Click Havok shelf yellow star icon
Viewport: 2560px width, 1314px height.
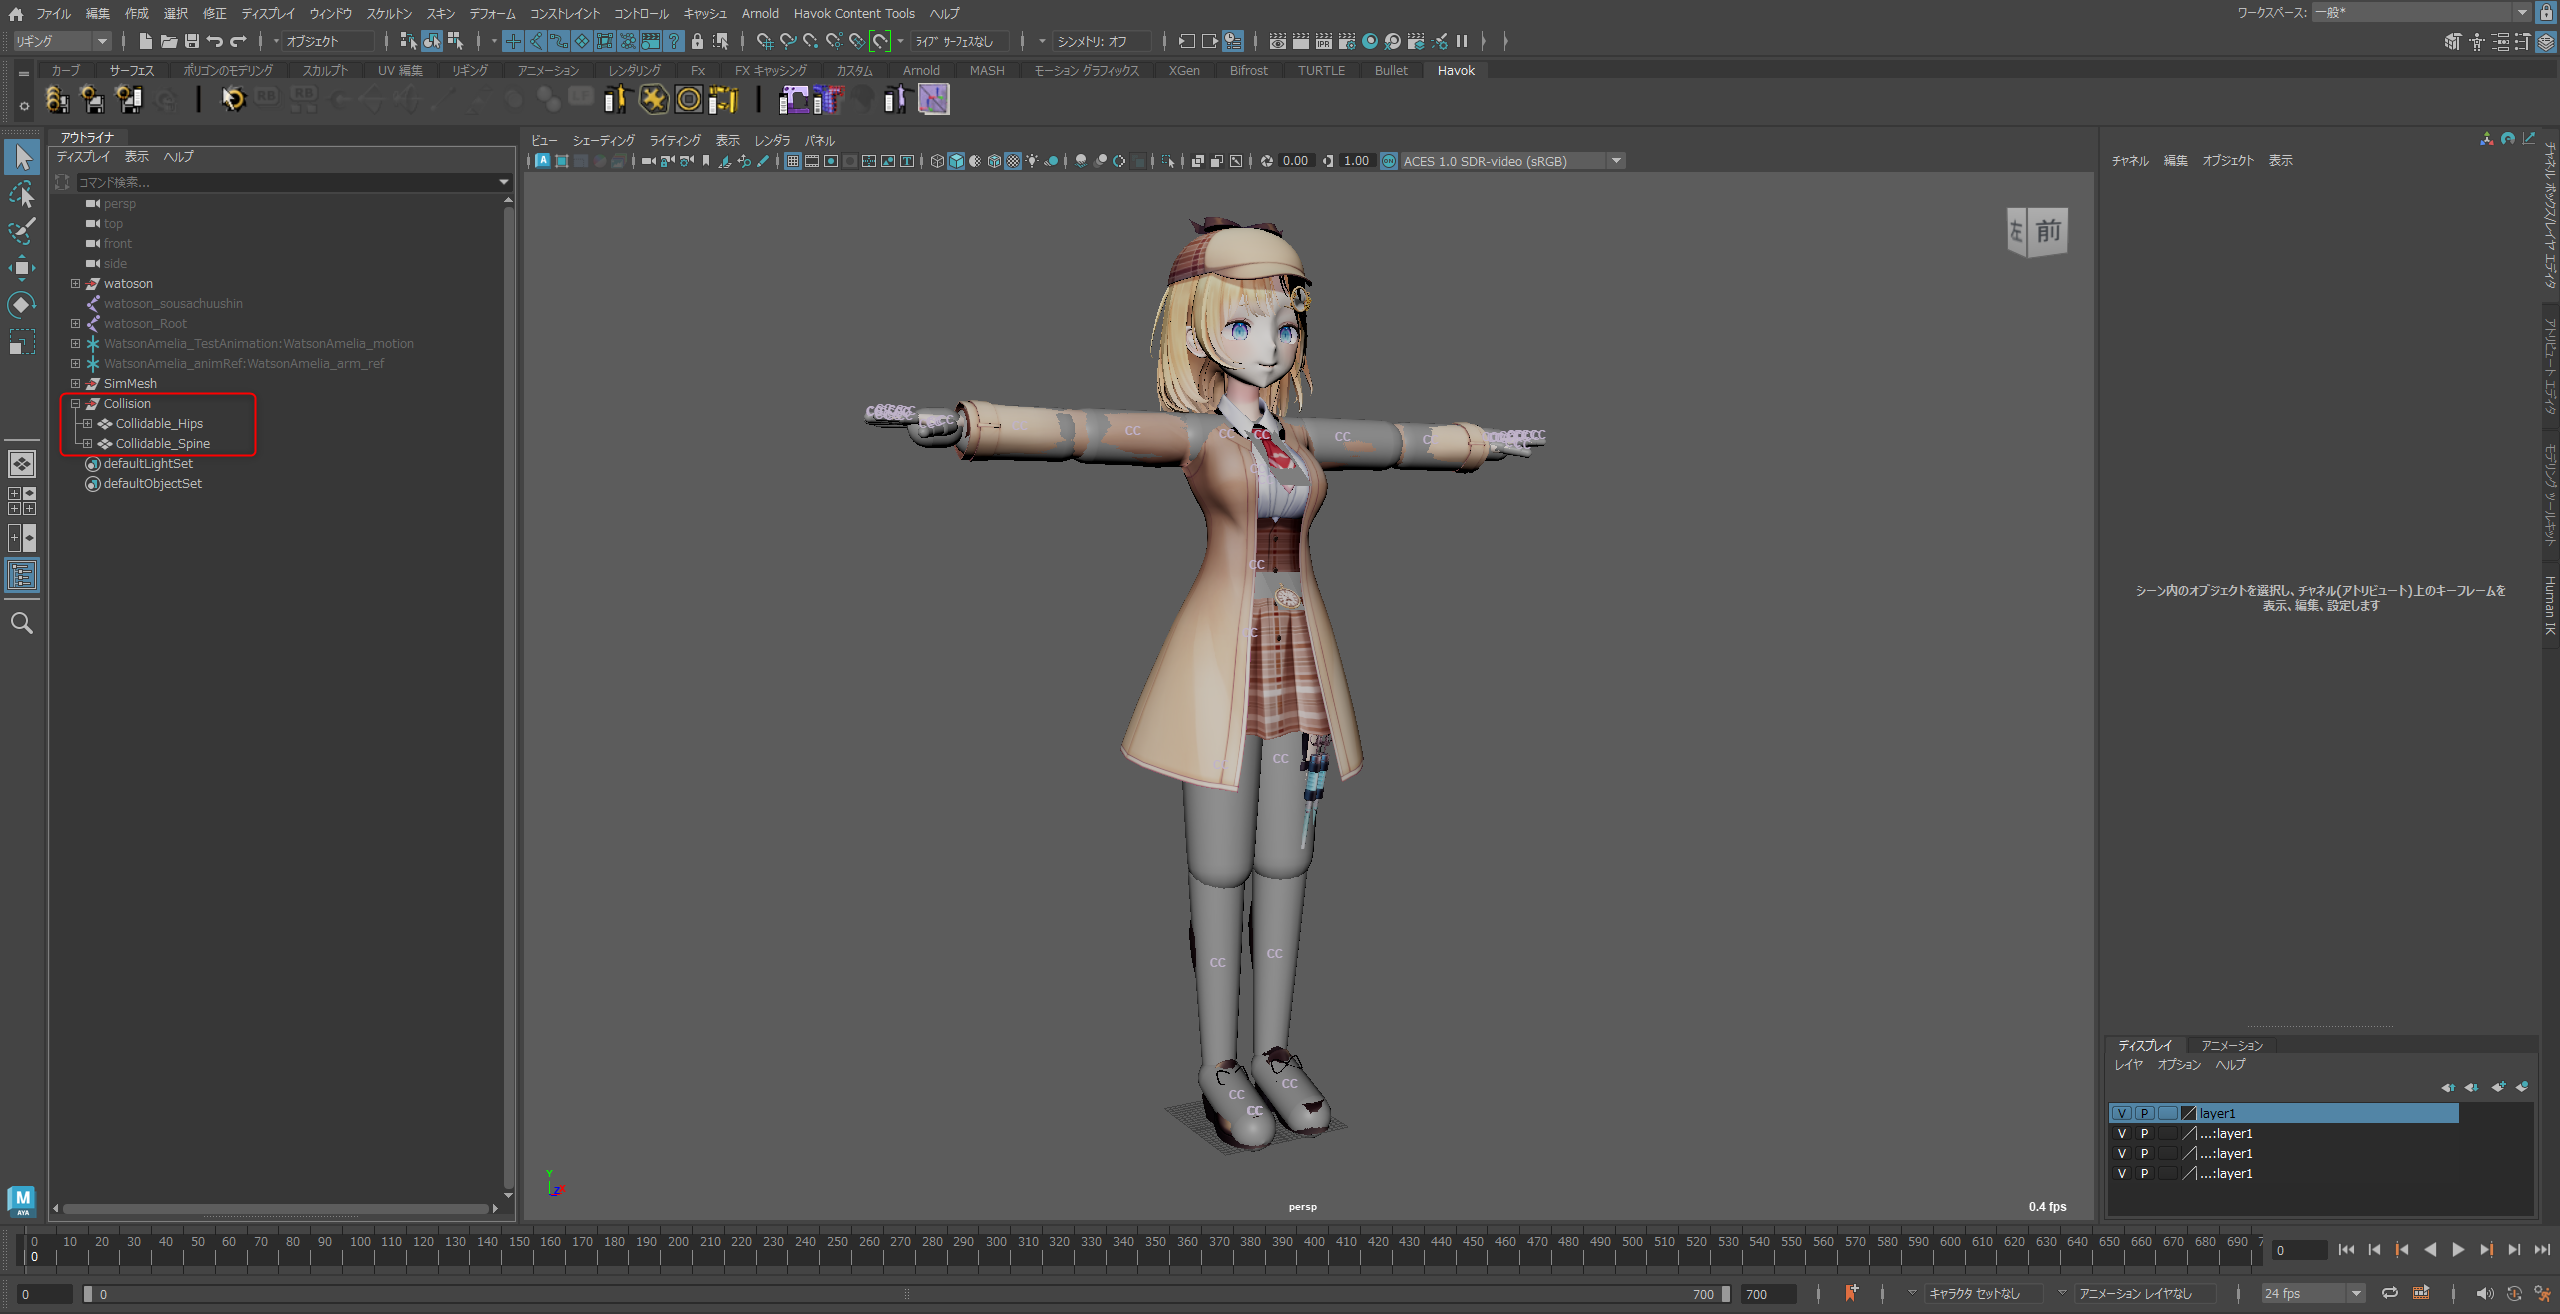click(653, 99)
